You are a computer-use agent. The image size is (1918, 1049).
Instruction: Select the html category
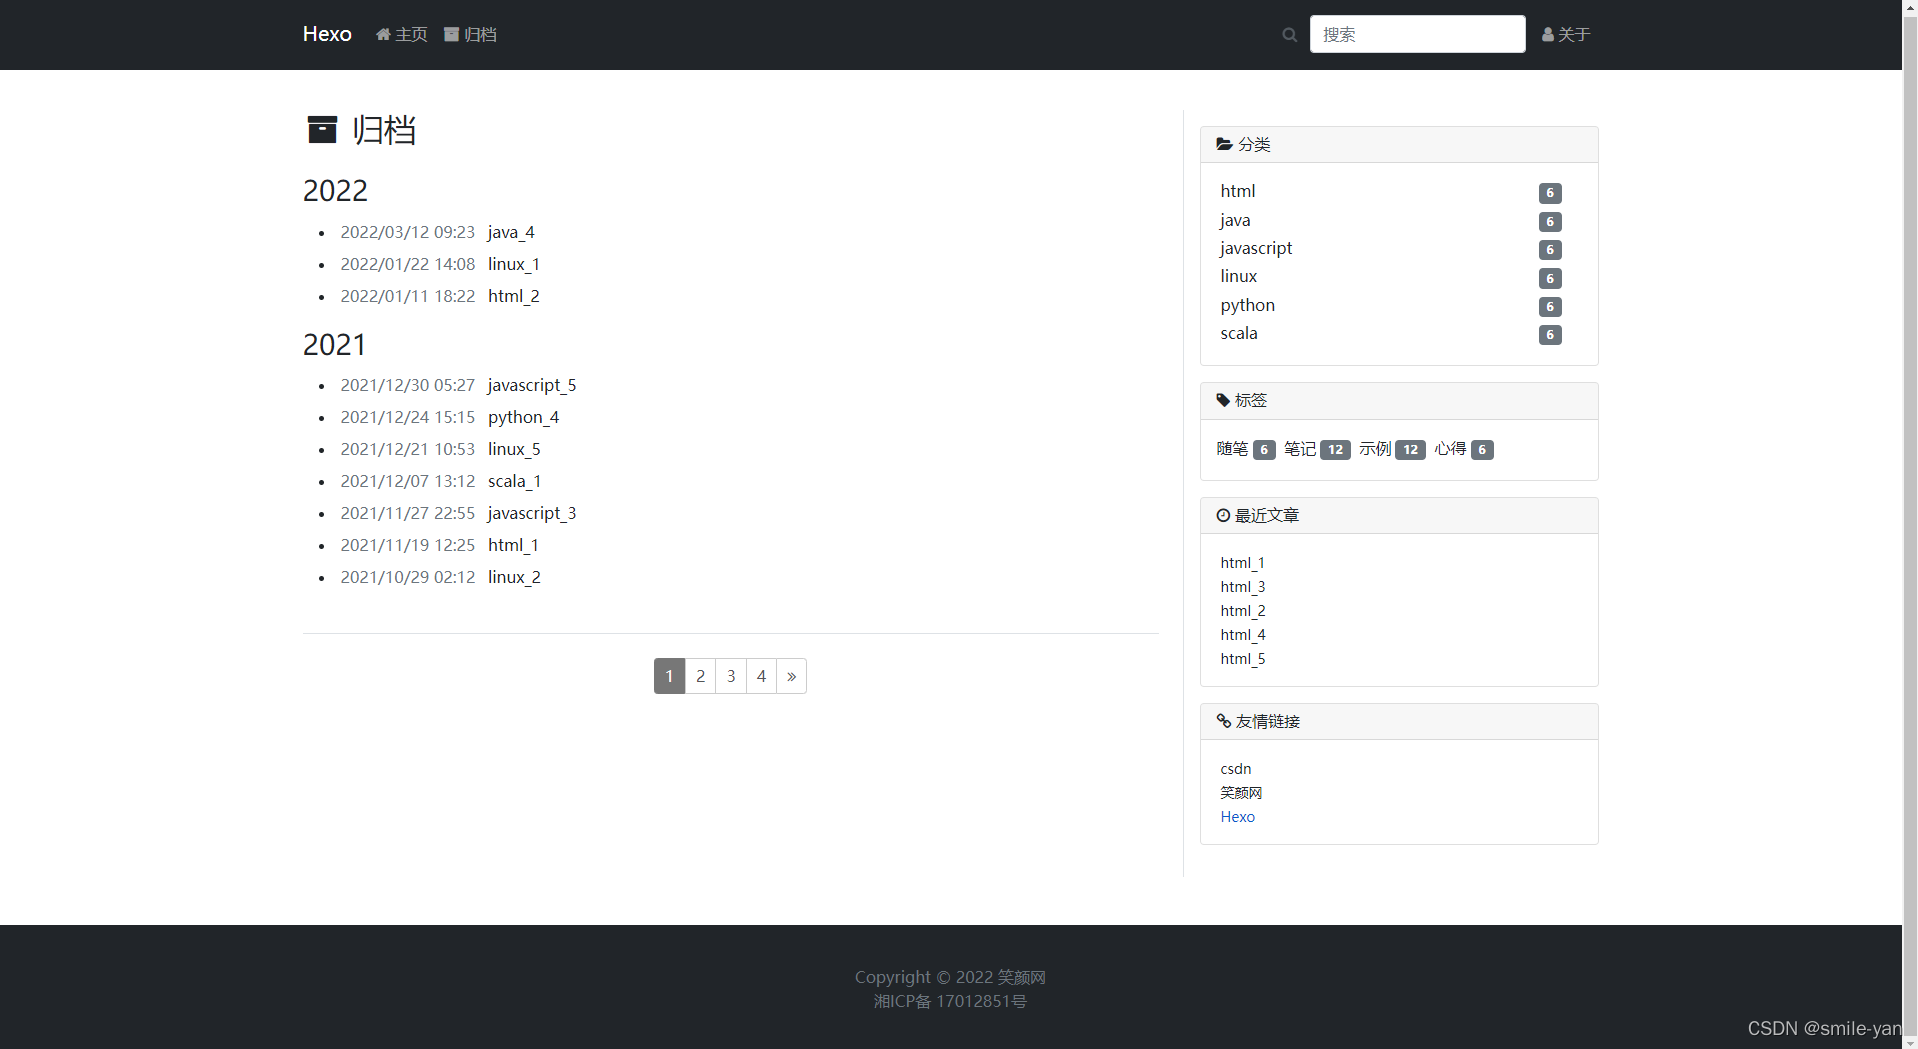(1238, 191)
